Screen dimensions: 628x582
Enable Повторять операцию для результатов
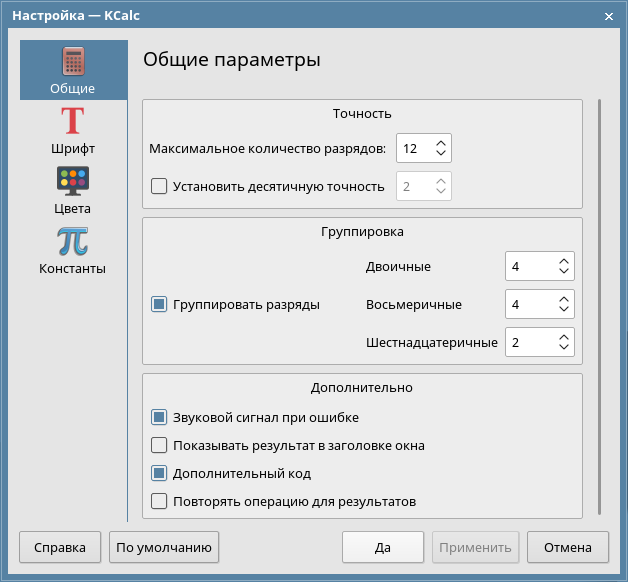click(158, 502)
